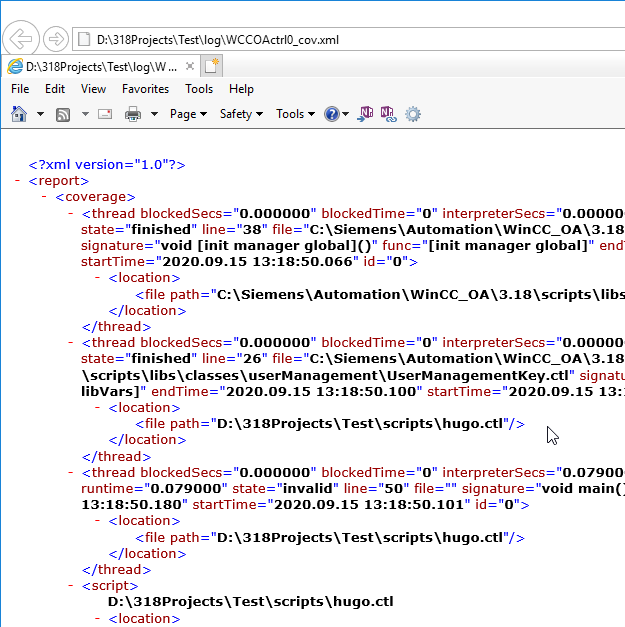
Task: Click the gear icon in command bar
Action: [x=413, y=114]
